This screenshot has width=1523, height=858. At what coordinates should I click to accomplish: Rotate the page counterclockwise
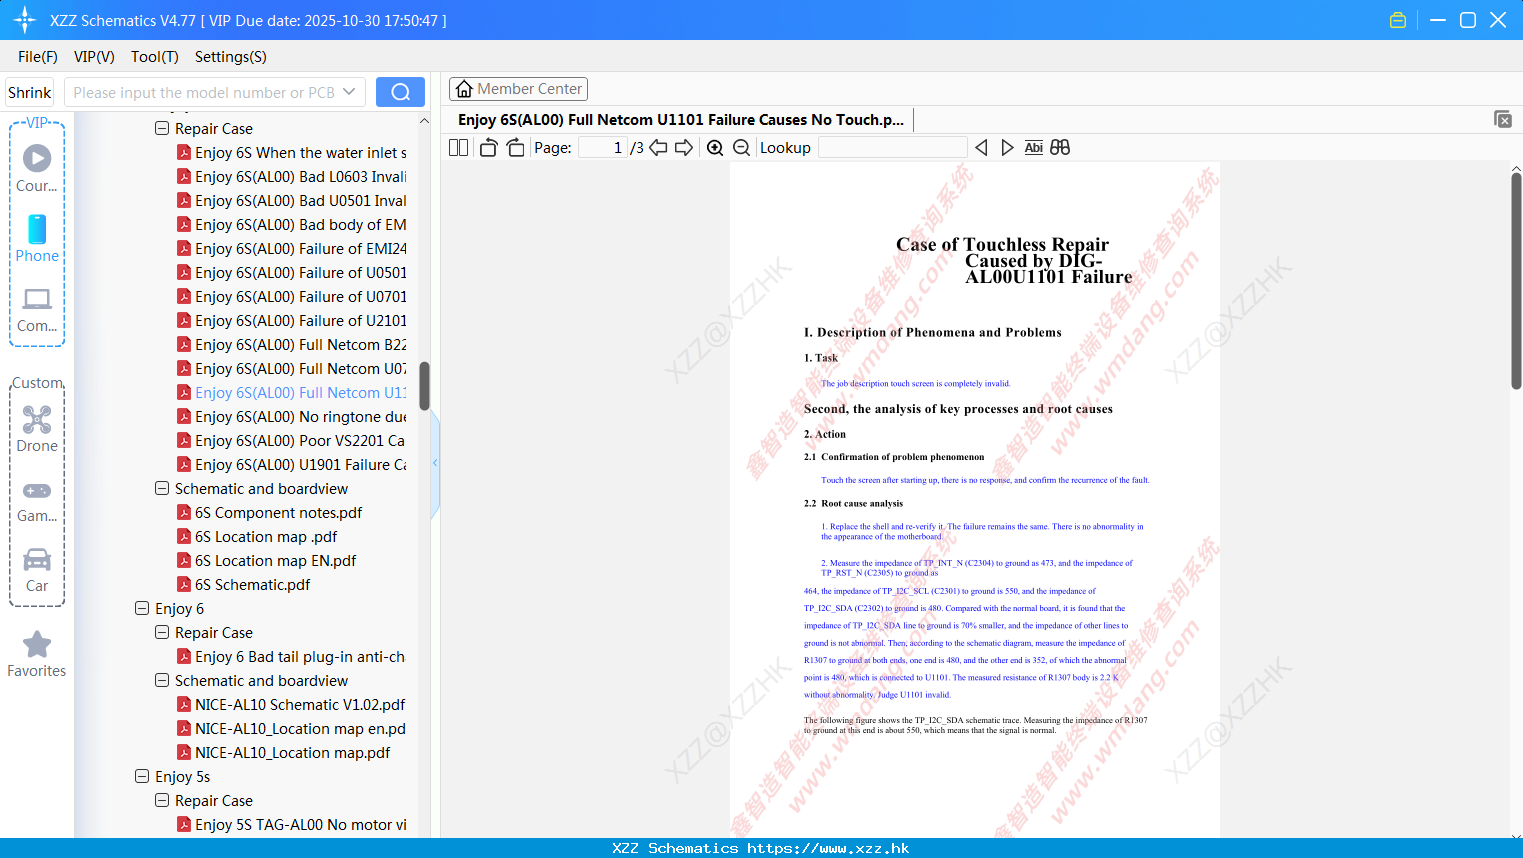[x=488, y=148]
